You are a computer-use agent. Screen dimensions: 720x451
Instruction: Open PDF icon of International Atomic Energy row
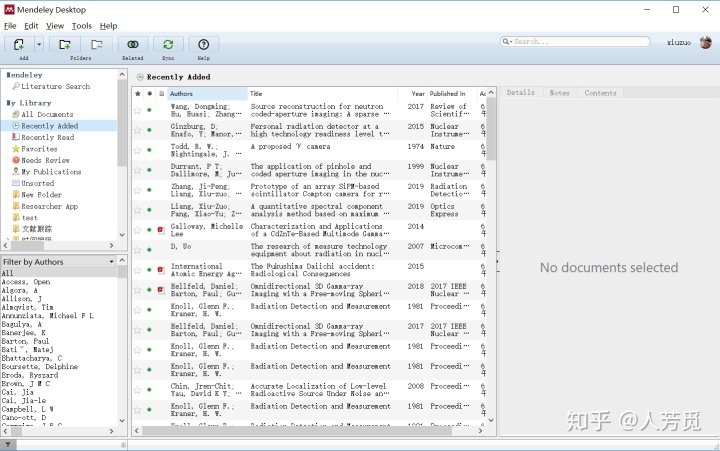(x=161, y=270)
